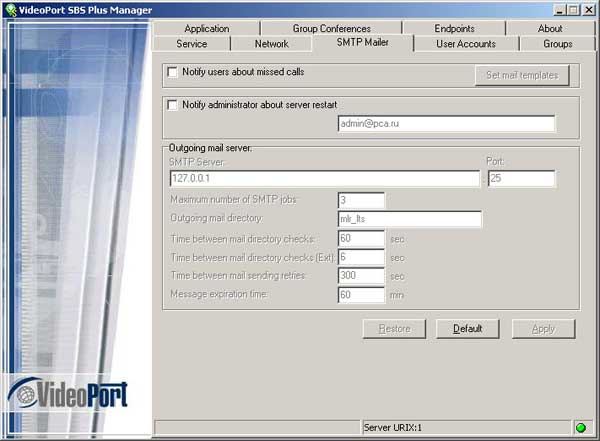
Task: Select the Service tab
Action: tap(191, 44)
